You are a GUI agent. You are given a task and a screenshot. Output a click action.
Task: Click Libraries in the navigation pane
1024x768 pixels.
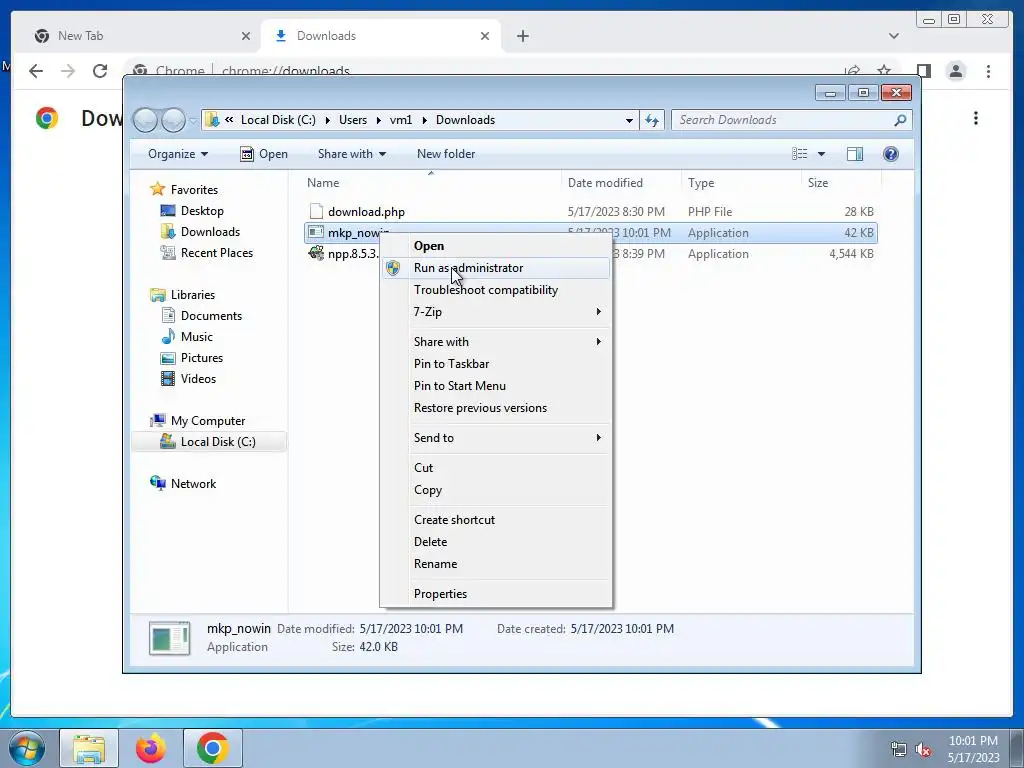point(193,295)
